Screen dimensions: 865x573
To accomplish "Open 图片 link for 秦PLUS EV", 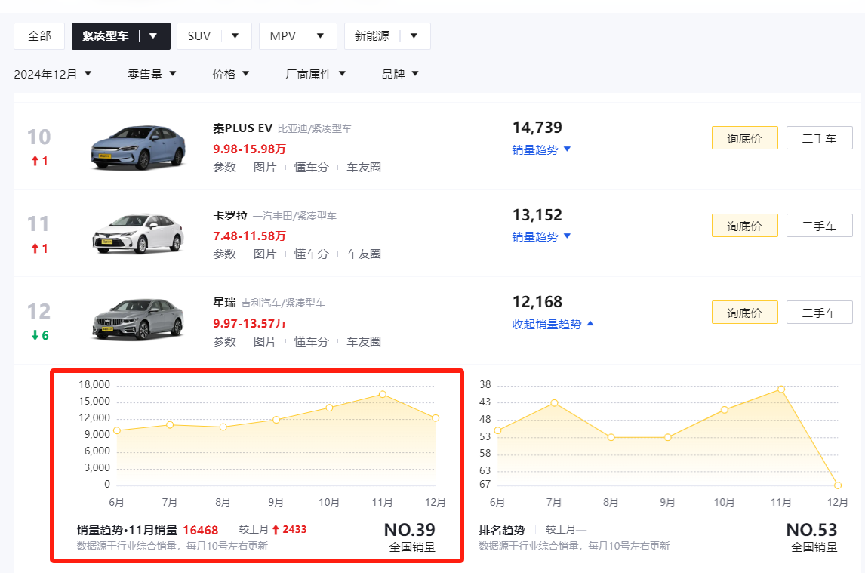I will tap(264, 167).
